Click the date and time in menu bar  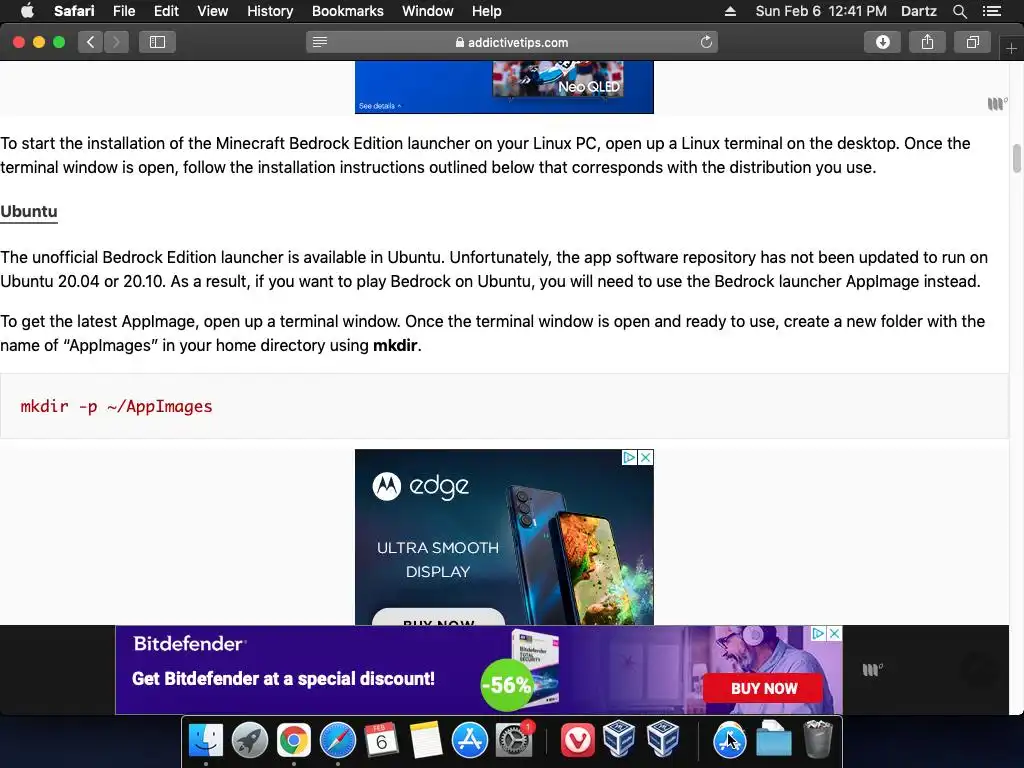click(821, 11)
